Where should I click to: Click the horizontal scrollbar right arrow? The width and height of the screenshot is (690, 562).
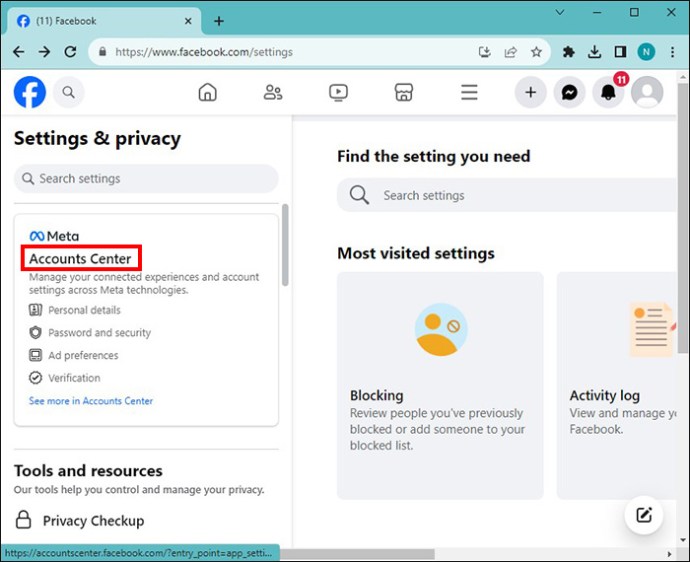pos(669,554)
